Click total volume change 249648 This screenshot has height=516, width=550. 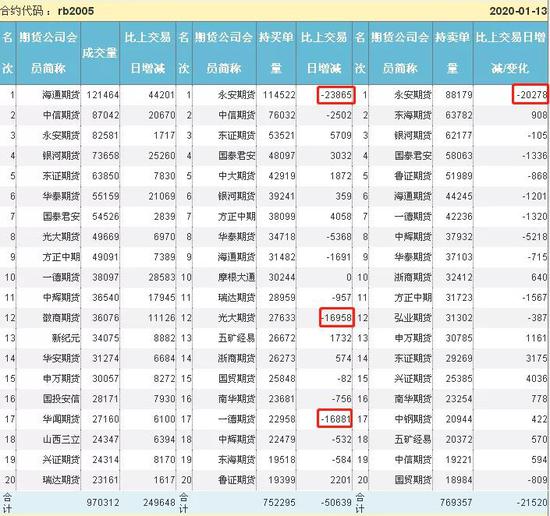159,503
